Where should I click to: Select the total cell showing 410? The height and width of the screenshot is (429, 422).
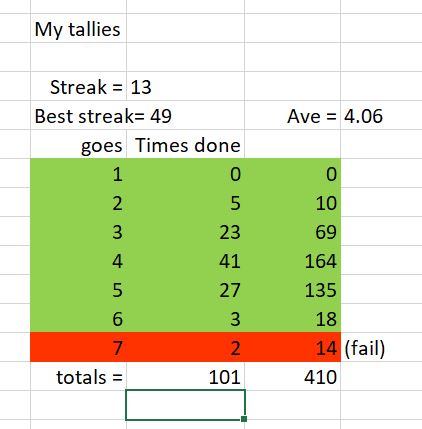point(293,376)
